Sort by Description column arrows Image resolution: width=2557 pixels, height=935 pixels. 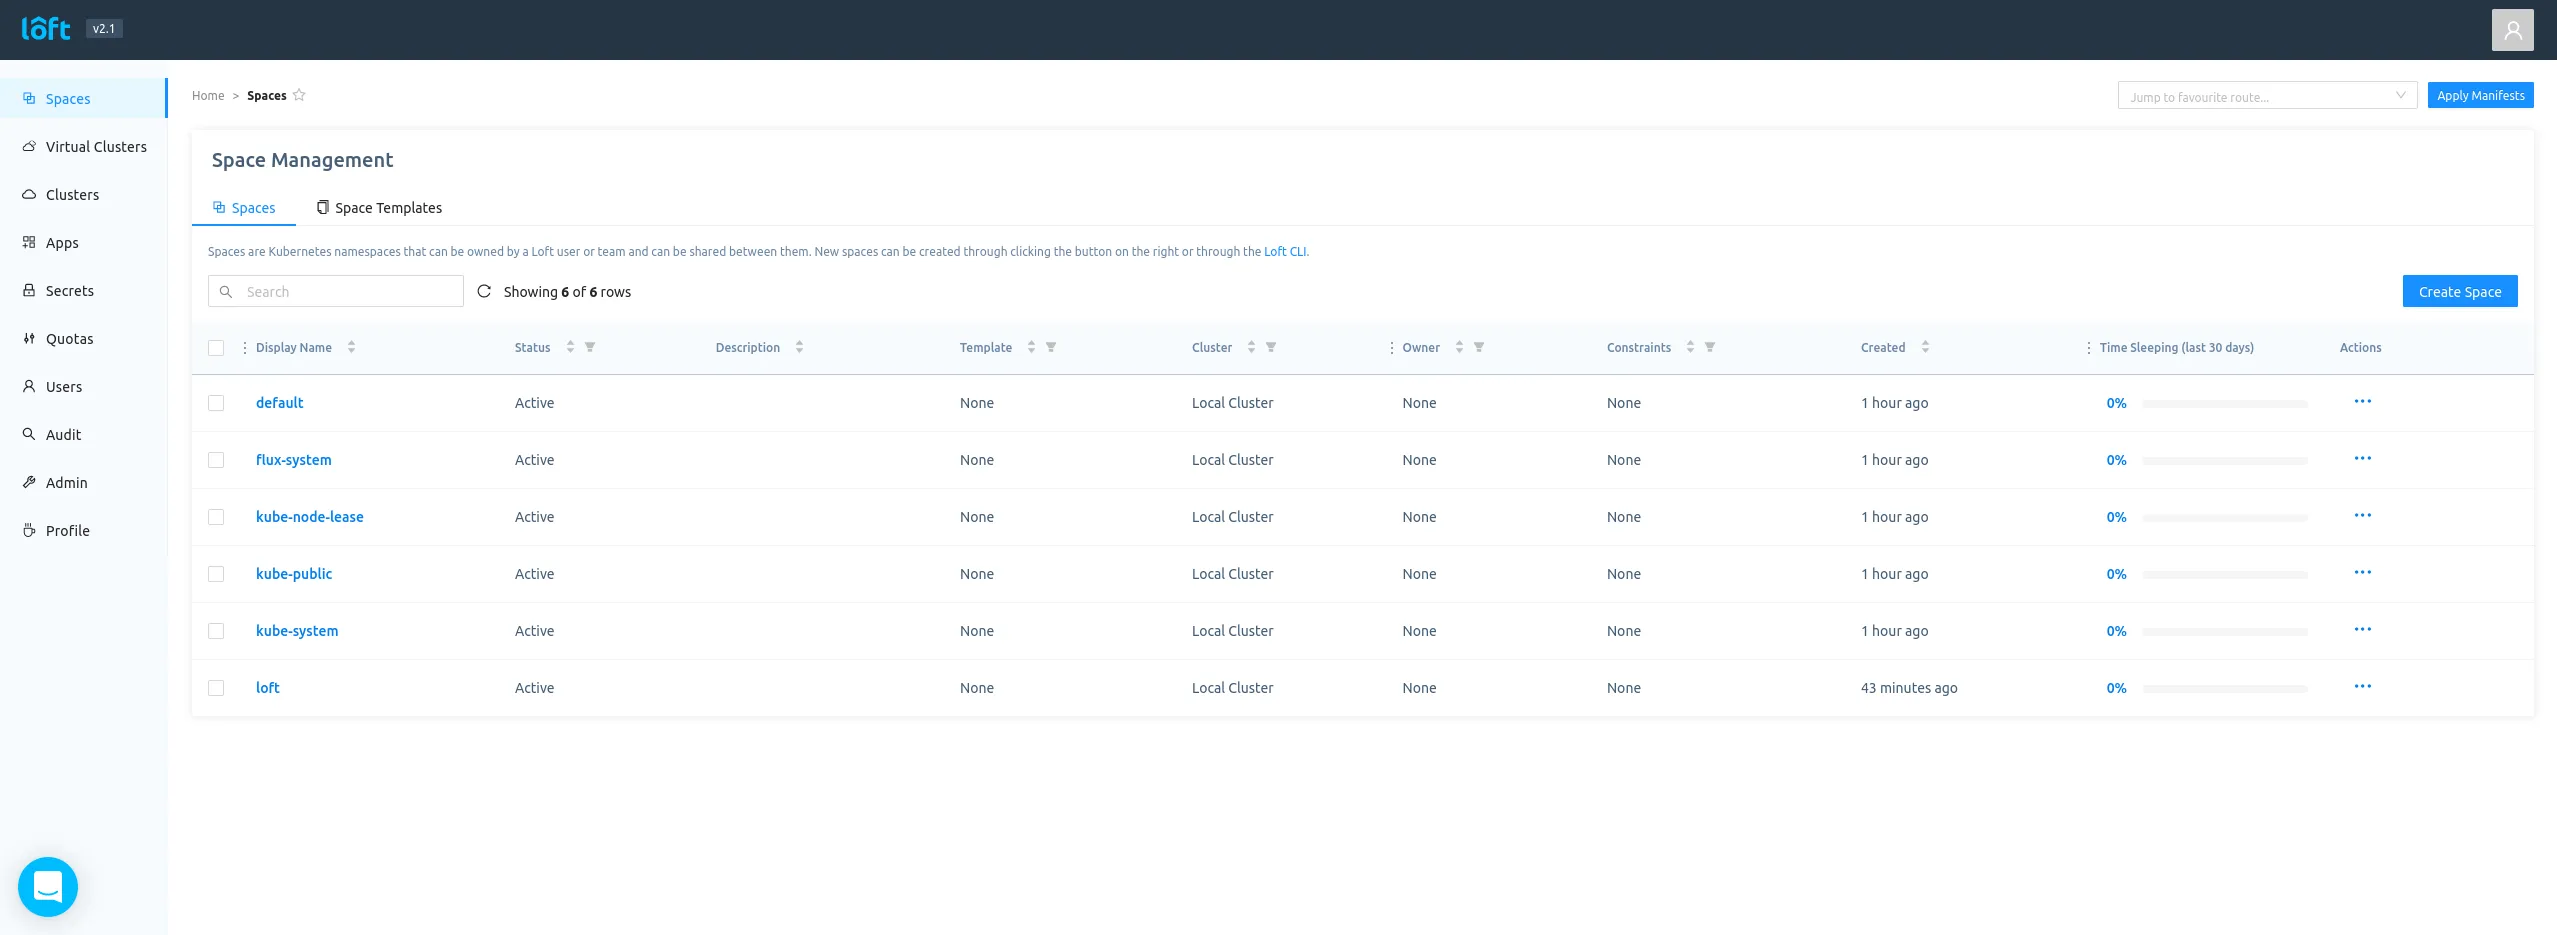pyautogui.click(x=799, y=347)
